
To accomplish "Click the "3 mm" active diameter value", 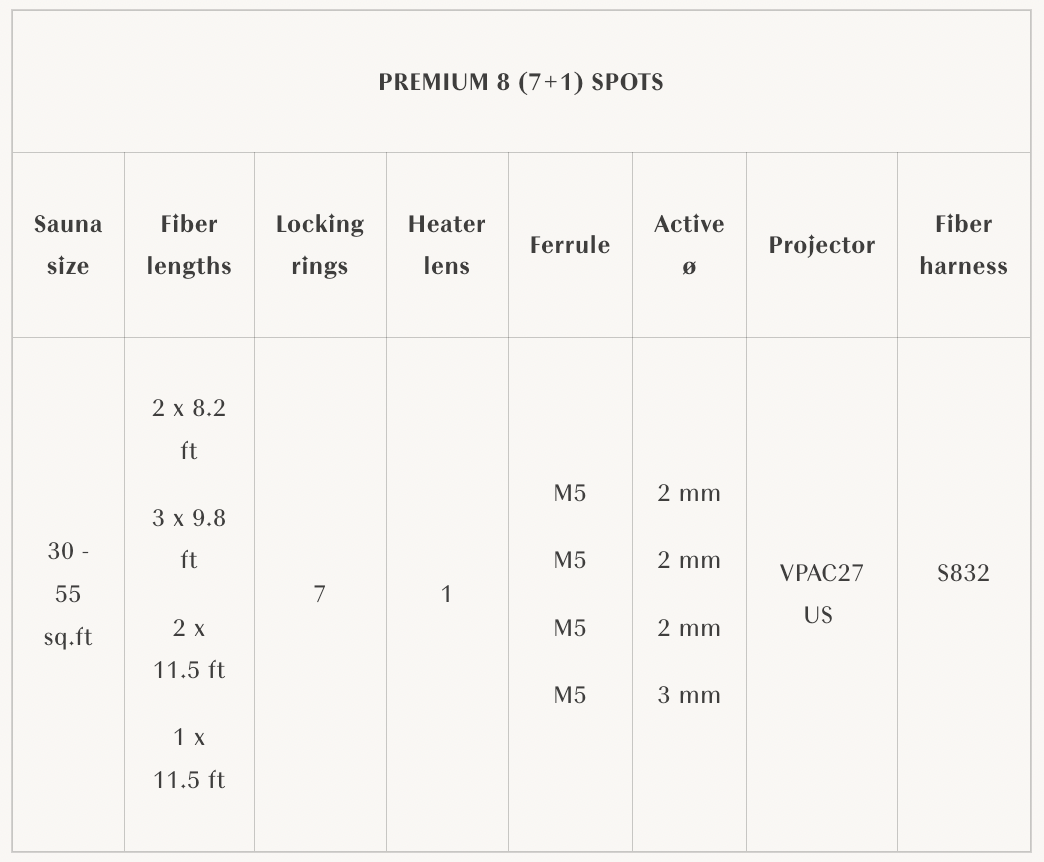I will [689, 695].
